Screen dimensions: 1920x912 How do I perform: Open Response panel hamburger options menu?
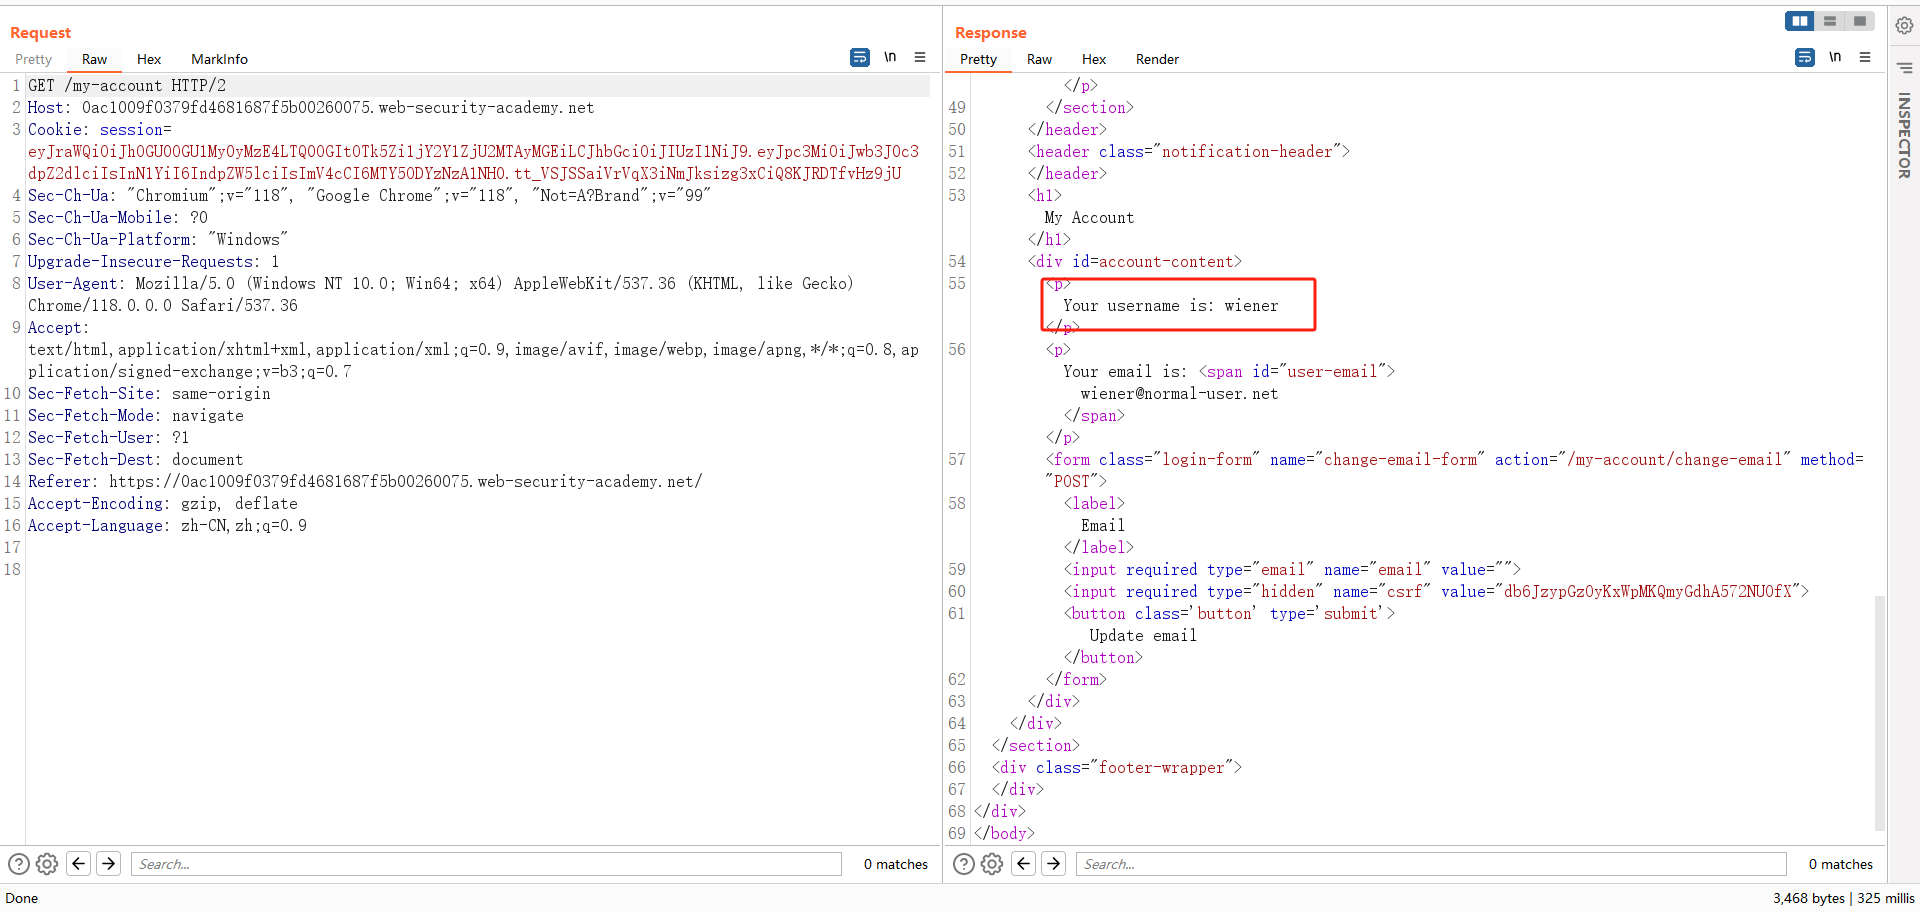point(1865,57)
